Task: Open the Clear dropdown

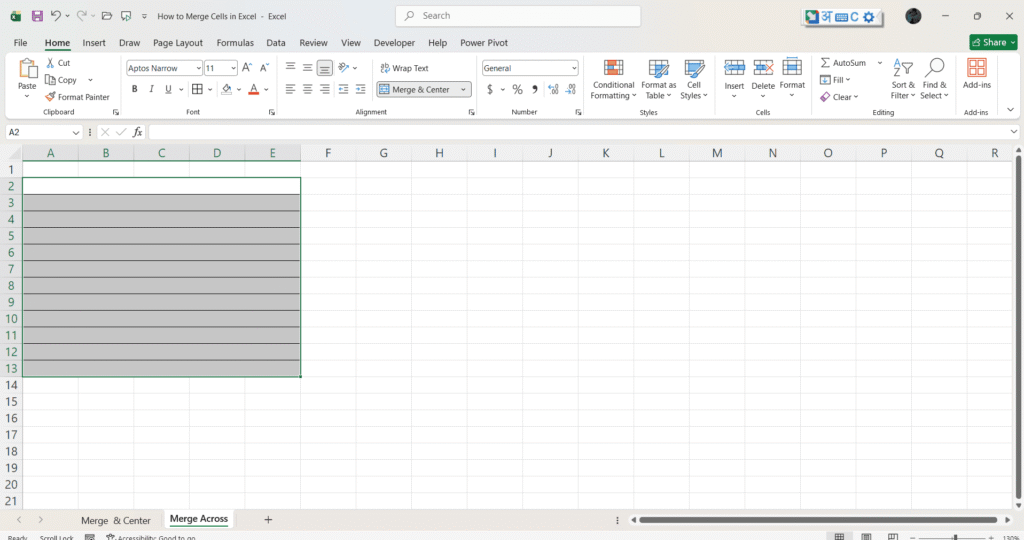Action: tap(839, 97)
